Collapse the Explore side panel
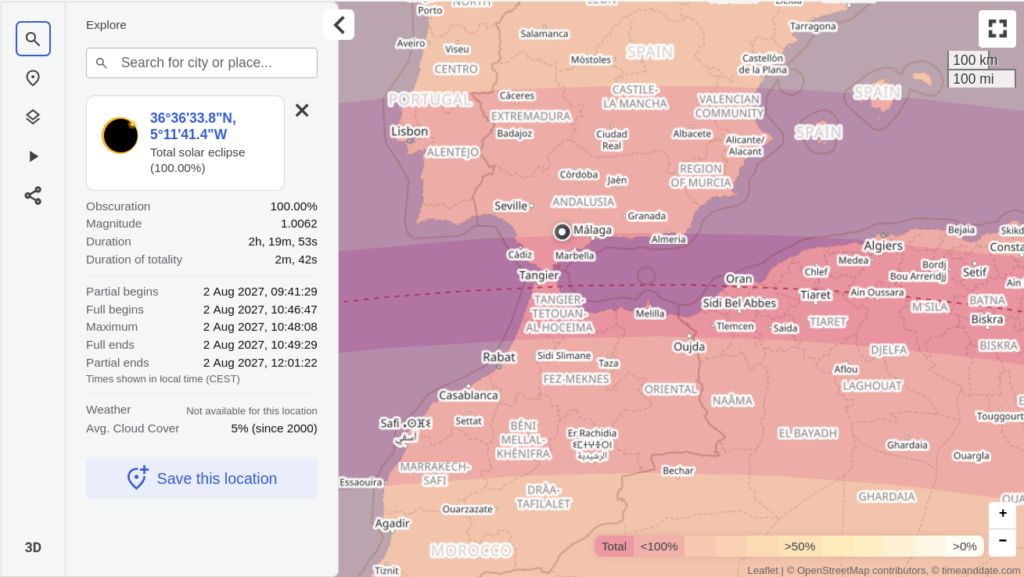This screenshot has height=577, width=1024. coord(339,25)
